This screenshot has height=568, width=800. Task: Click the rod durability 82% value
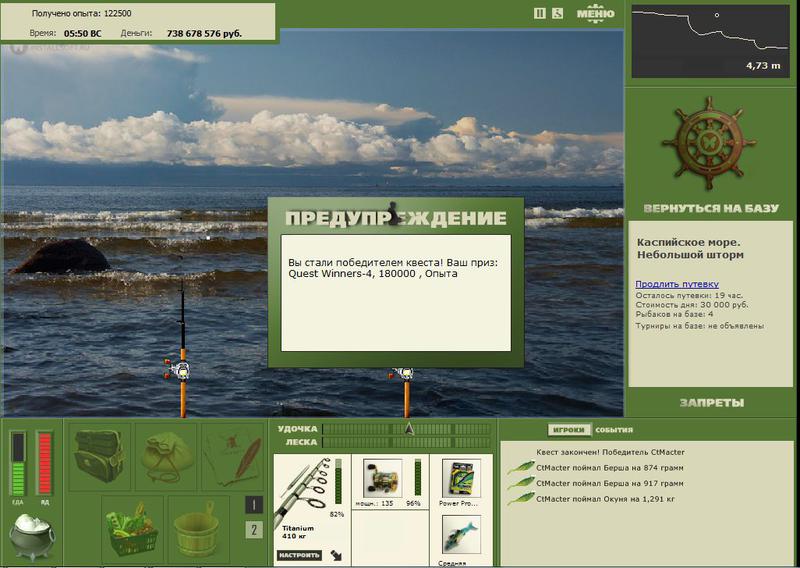click(x=337, y=514)
